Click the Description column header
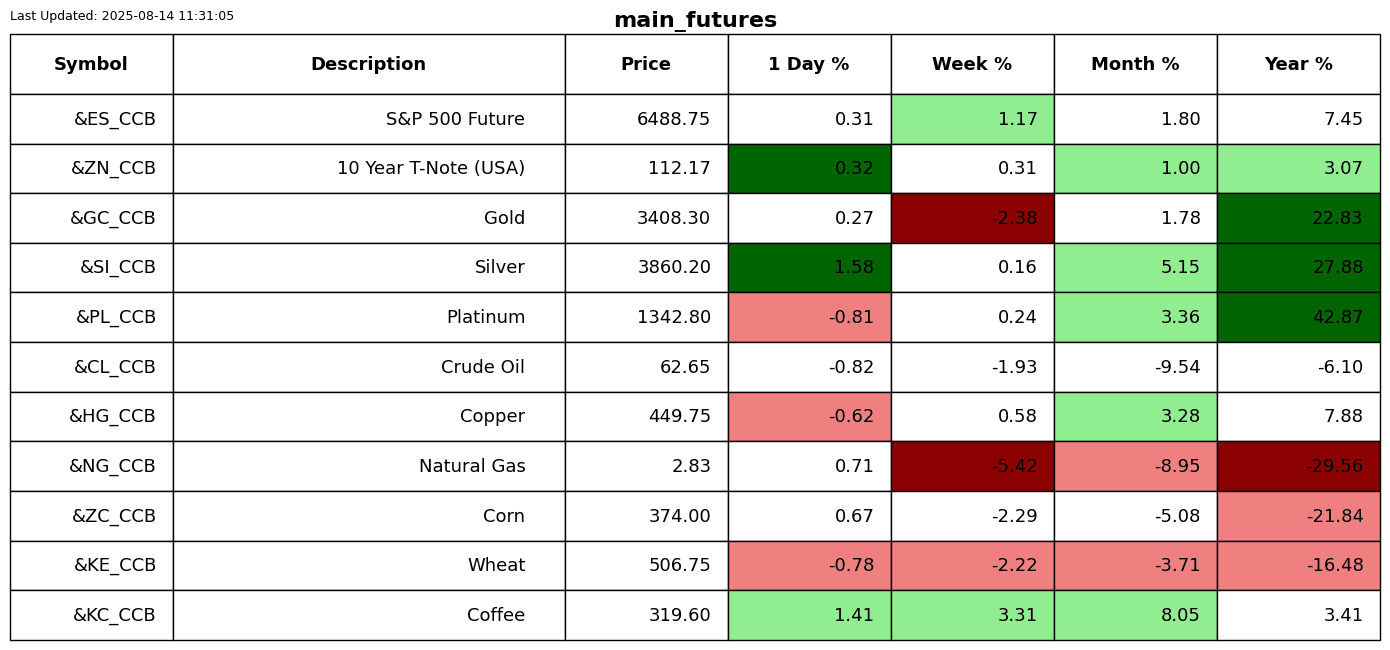Image resolution: width=1390 pixels, height=650 pixels. pyautogui.click(x=368, y=64)
